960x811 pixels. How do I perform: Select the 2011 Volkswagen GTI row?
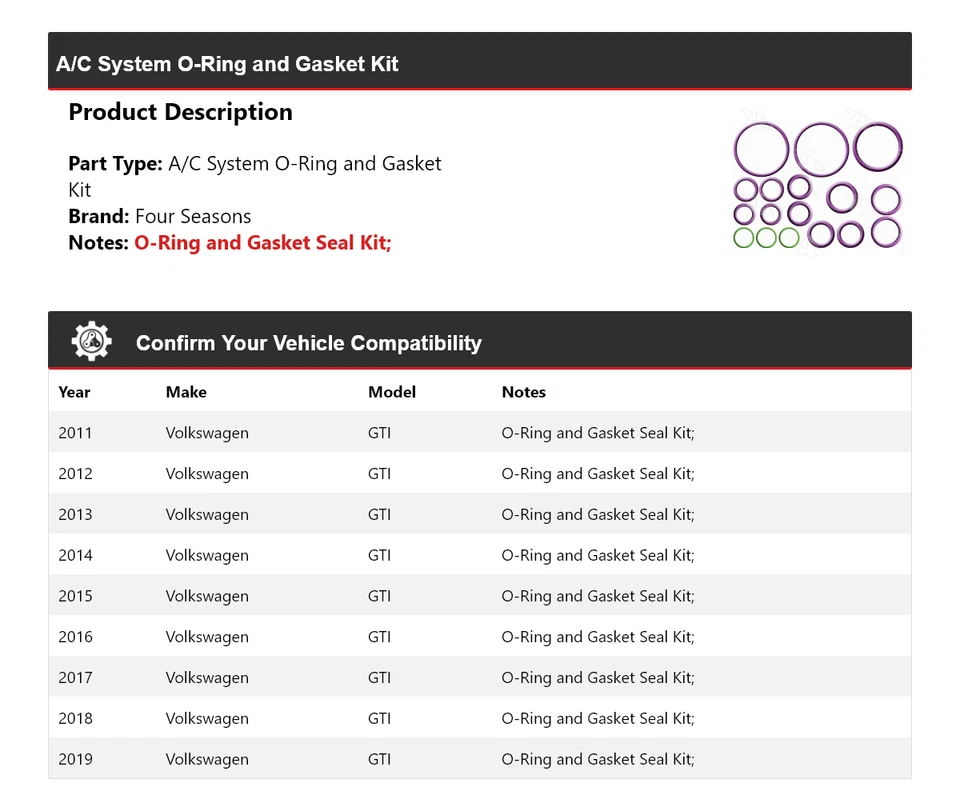[x=479, y=433]
